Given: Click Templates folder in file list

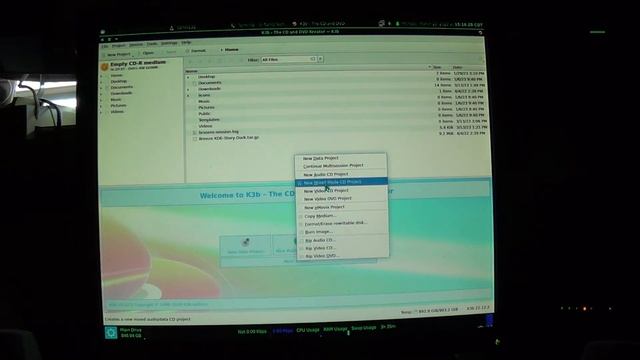Looking at the screenshot, I should pos(209,120).
